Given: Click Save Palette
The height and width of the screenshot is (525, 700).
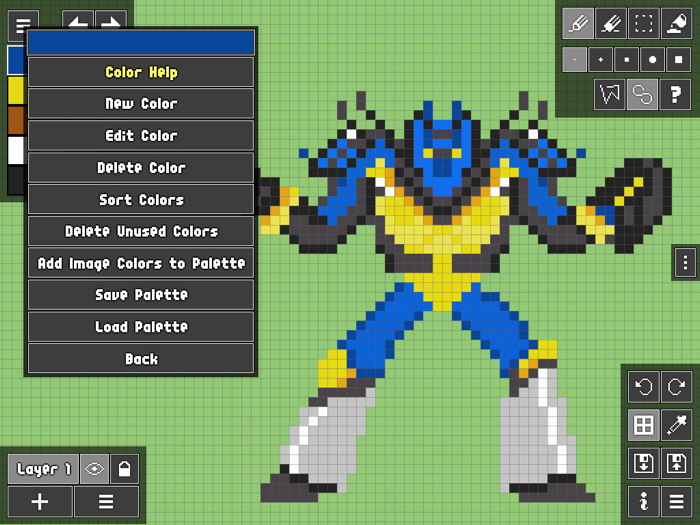Looking at the screenshot, I should click(141, 295).
